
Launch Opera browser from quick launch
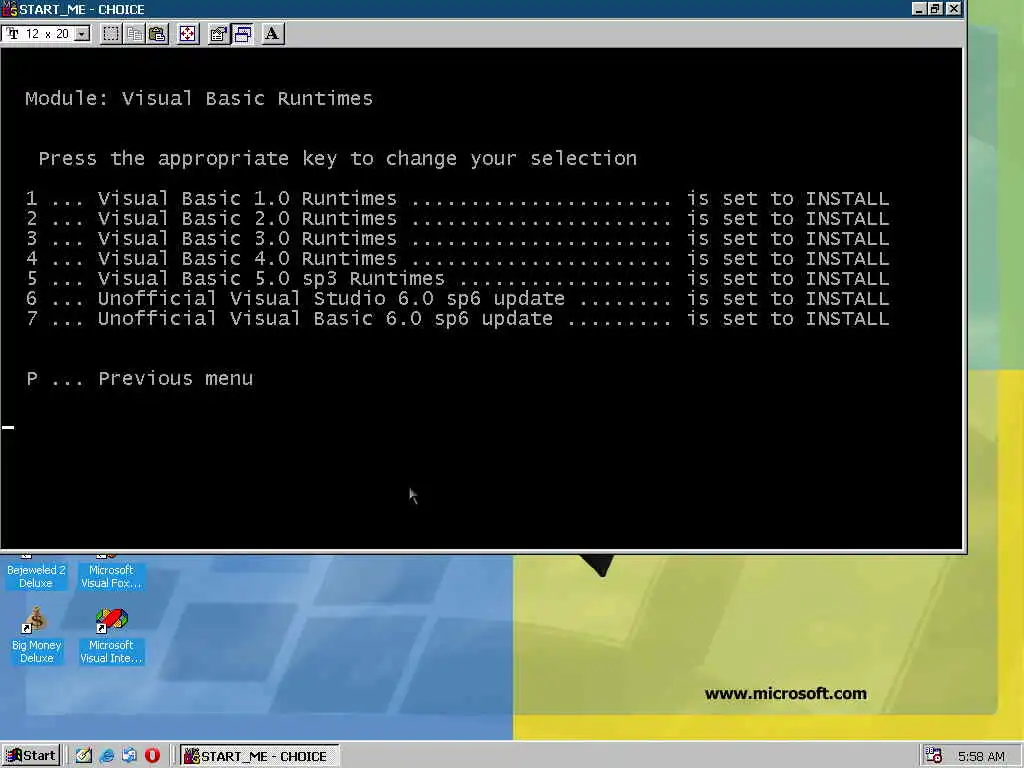pos(152,756)
